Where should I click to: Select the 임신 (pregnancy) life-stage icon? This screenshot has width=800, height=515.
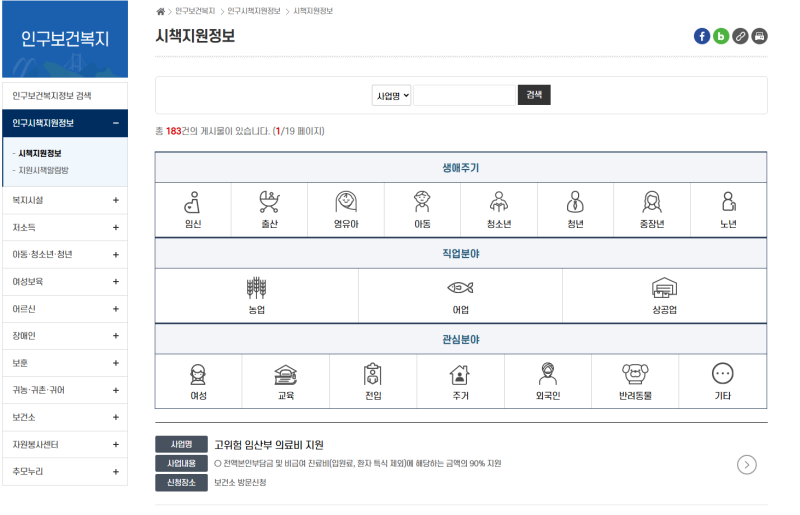(x=193, y=203)
